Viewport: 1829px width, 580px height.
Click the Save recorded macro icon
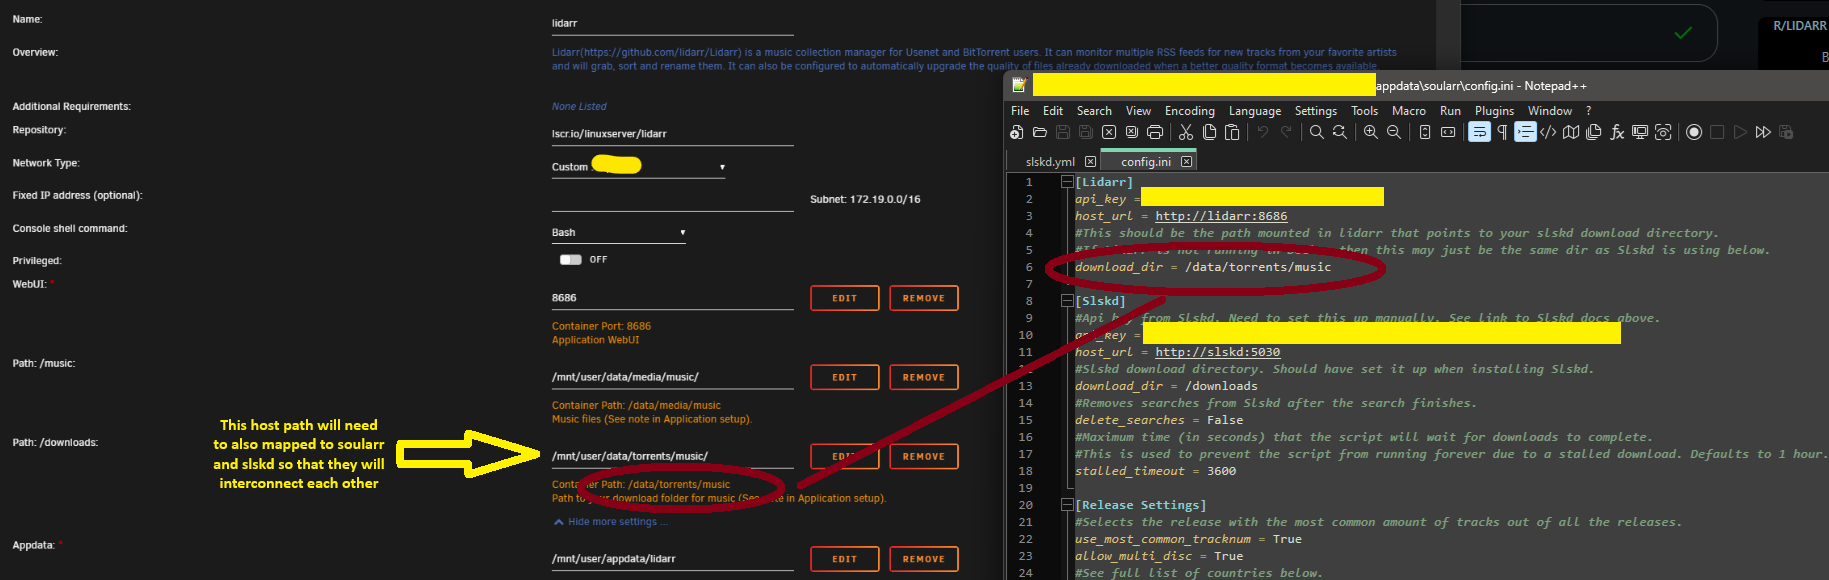pyautogui.click(x=1786, y=132)
